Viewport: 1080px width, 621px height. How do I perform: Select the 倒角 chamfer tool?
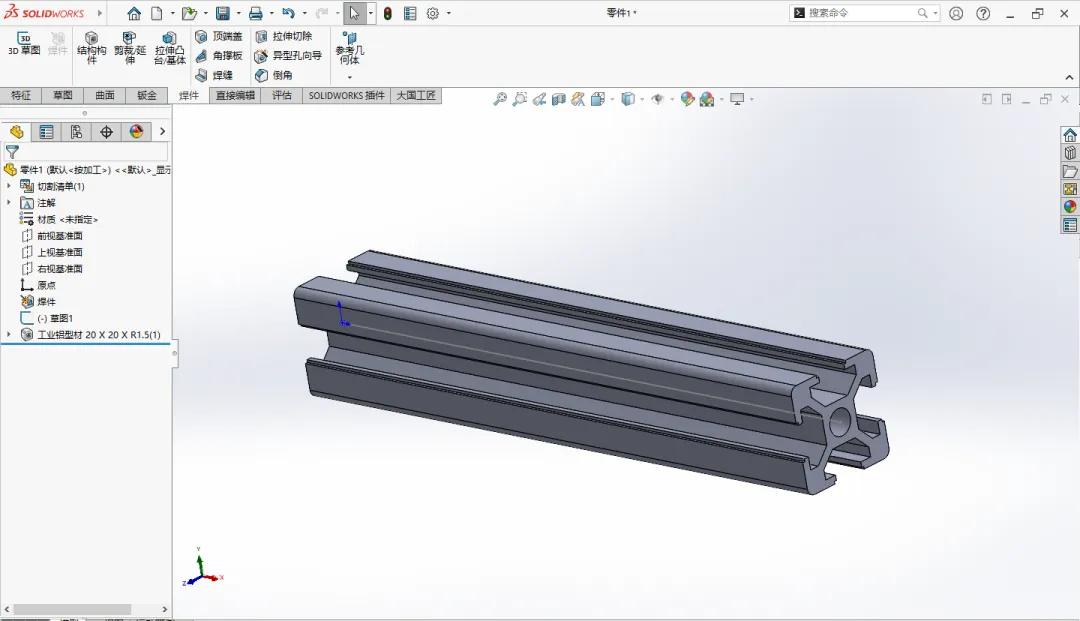click(x=274, y=75)
